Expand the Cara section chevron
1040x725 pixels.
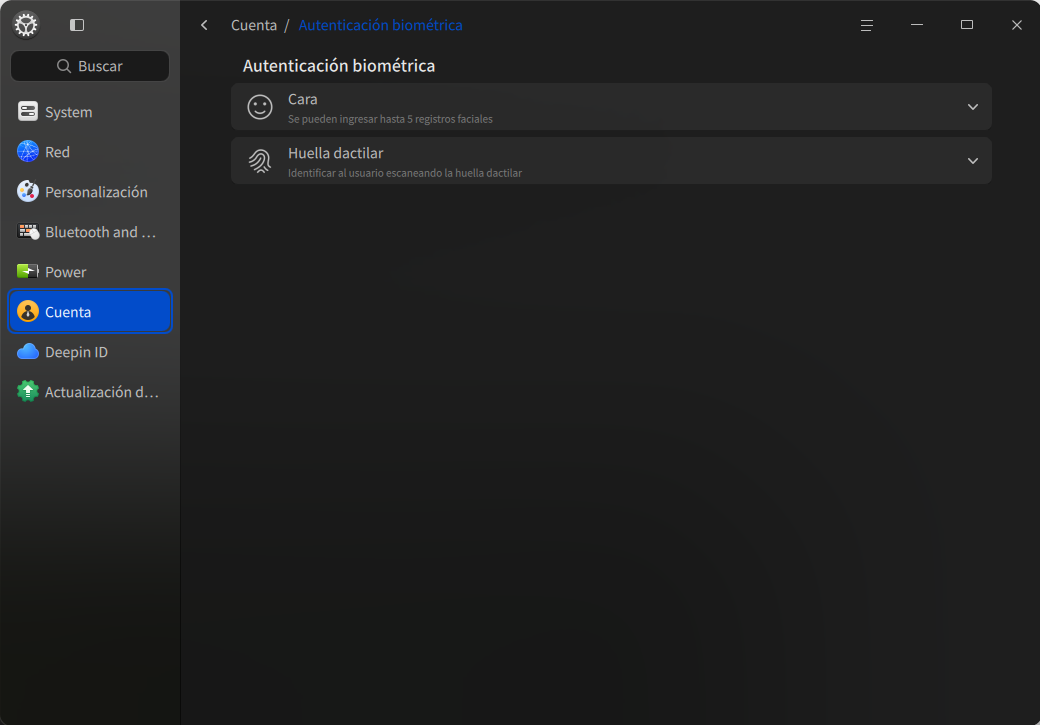pos(972,107)
